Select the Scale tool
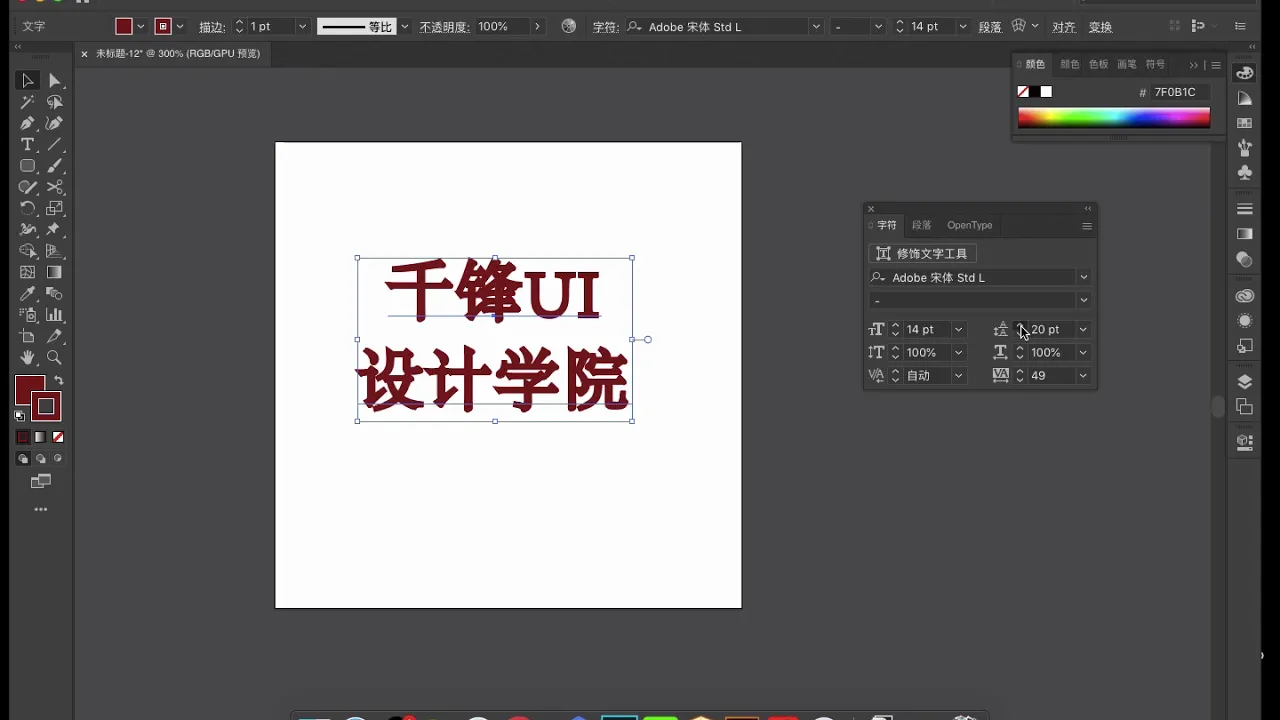The width and height of the screenshot is (1280, 720). pyautogui.click(x=55, y=208)
